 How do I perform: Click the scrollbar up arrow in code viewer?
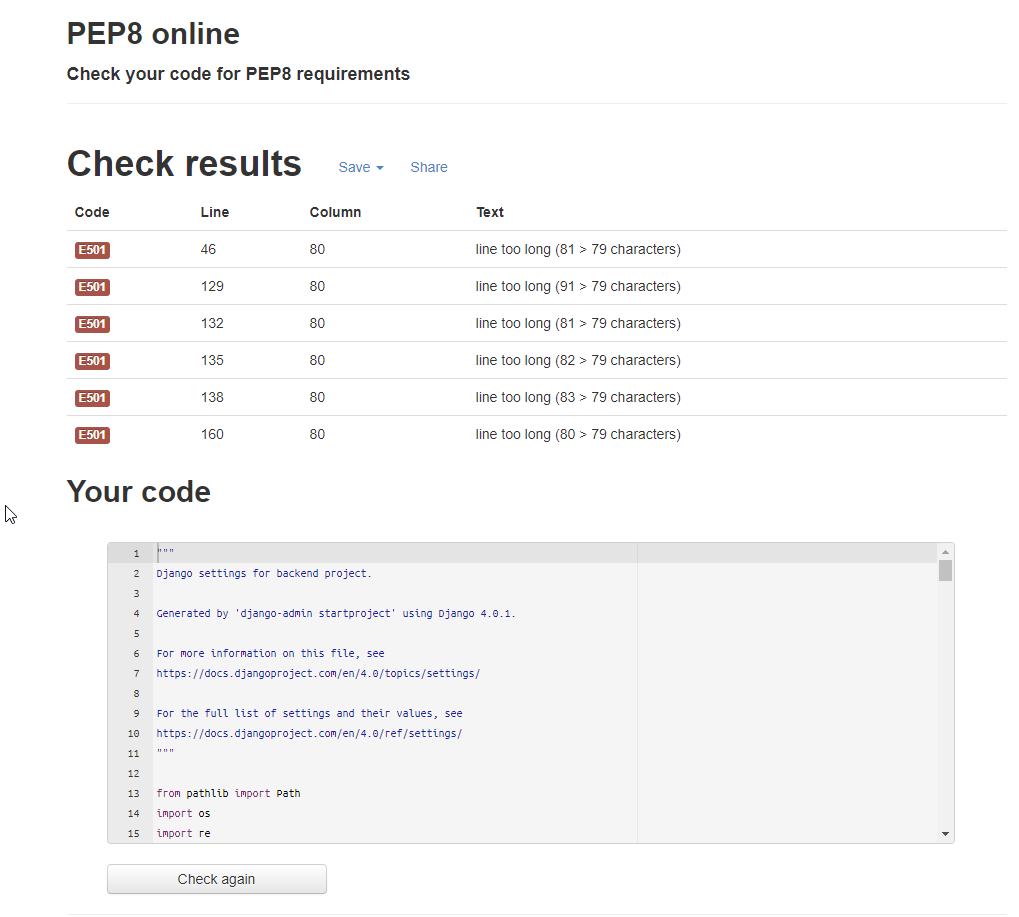pyautogui.click(x=944, y=550)
